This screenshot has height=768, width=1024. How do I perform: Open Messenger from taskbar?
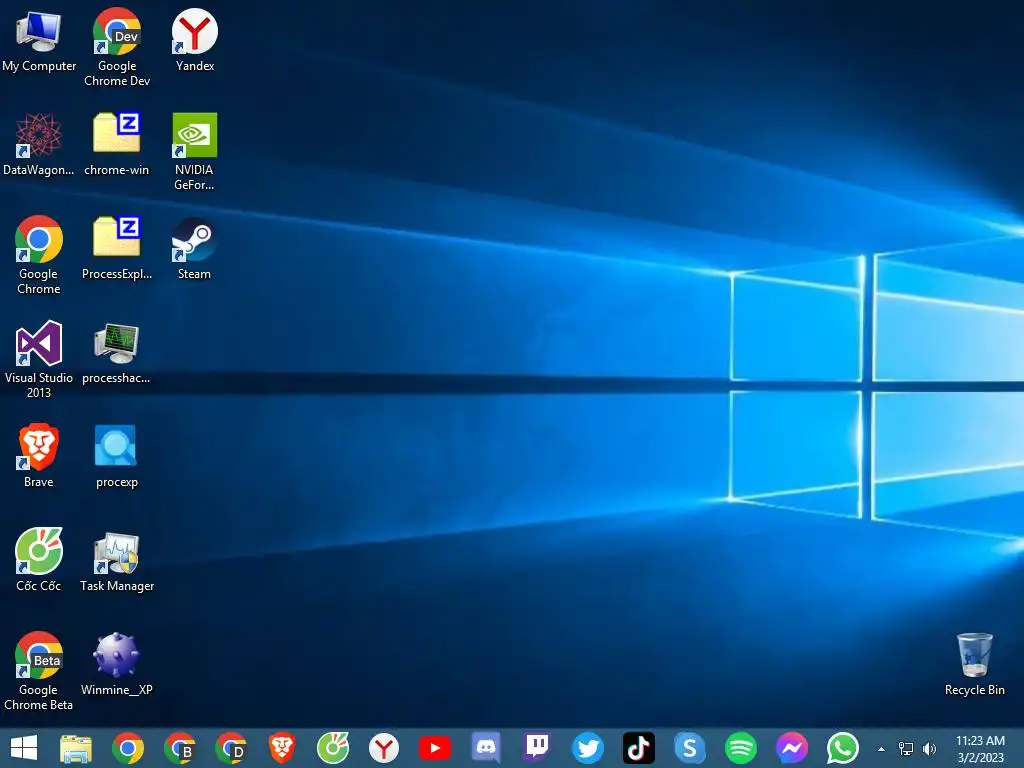pos(792,748)
